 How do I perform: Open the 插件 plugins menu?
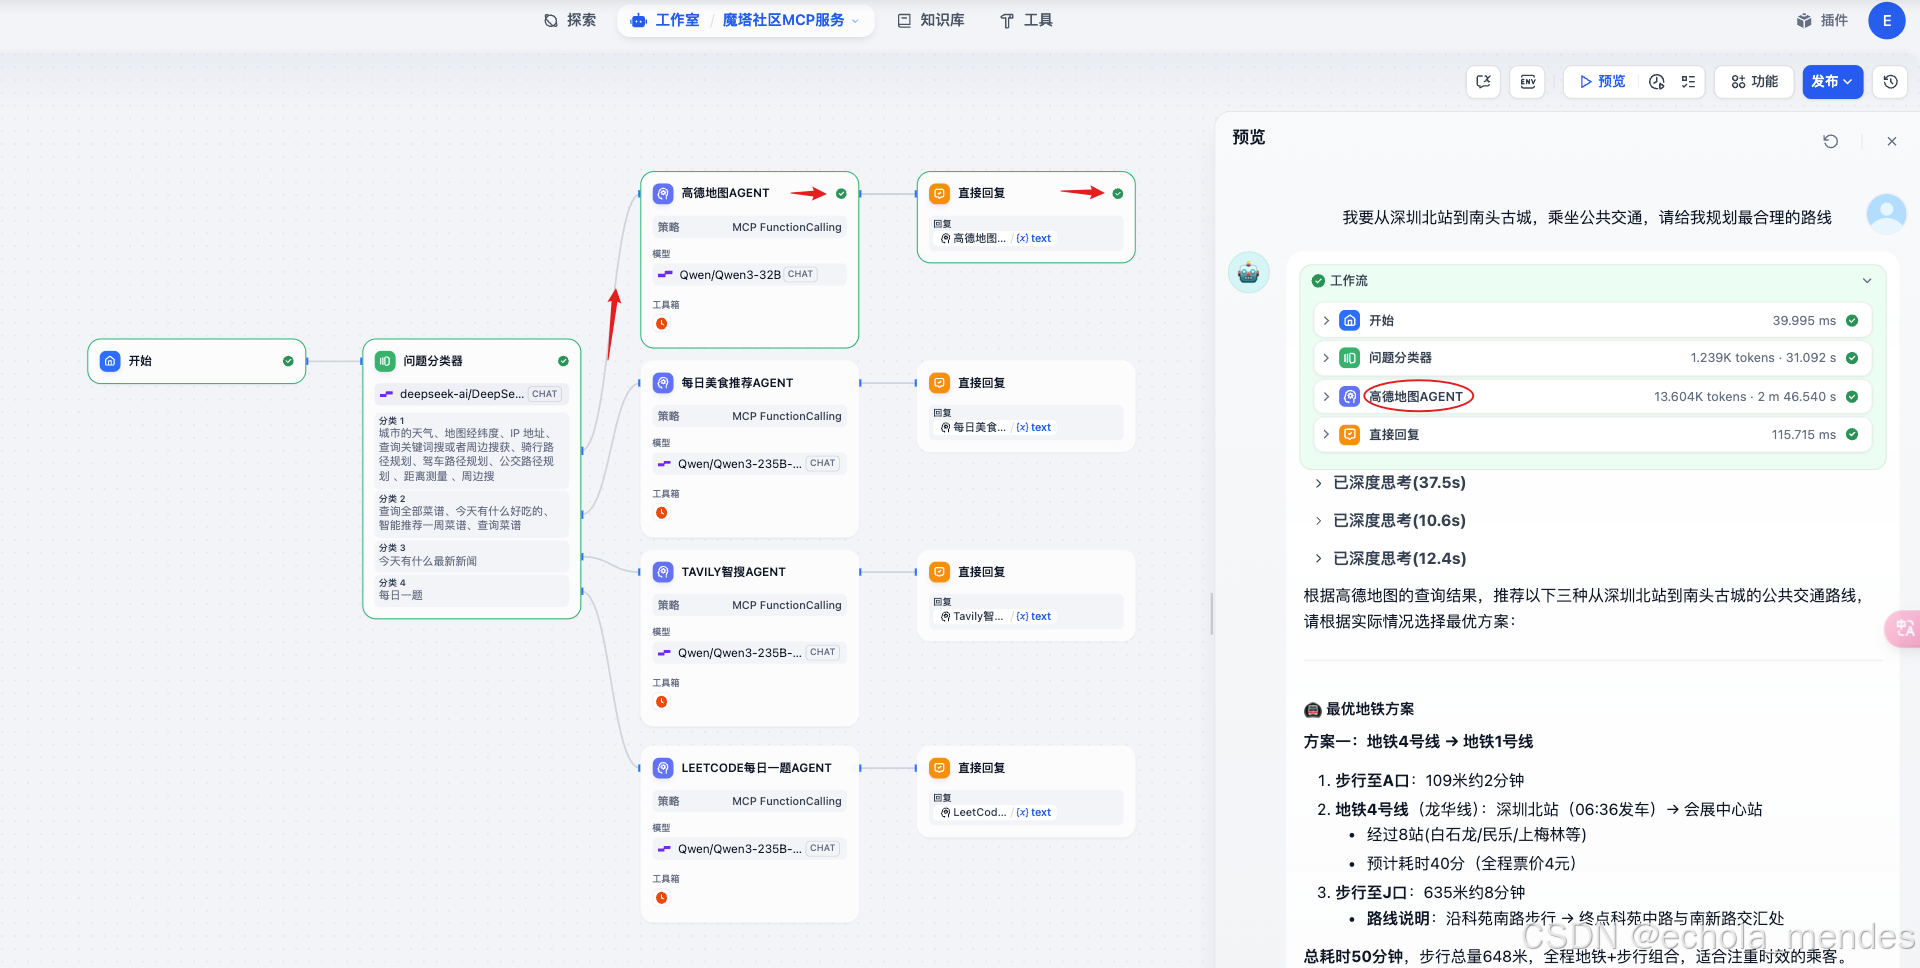tap(1822, 20)
